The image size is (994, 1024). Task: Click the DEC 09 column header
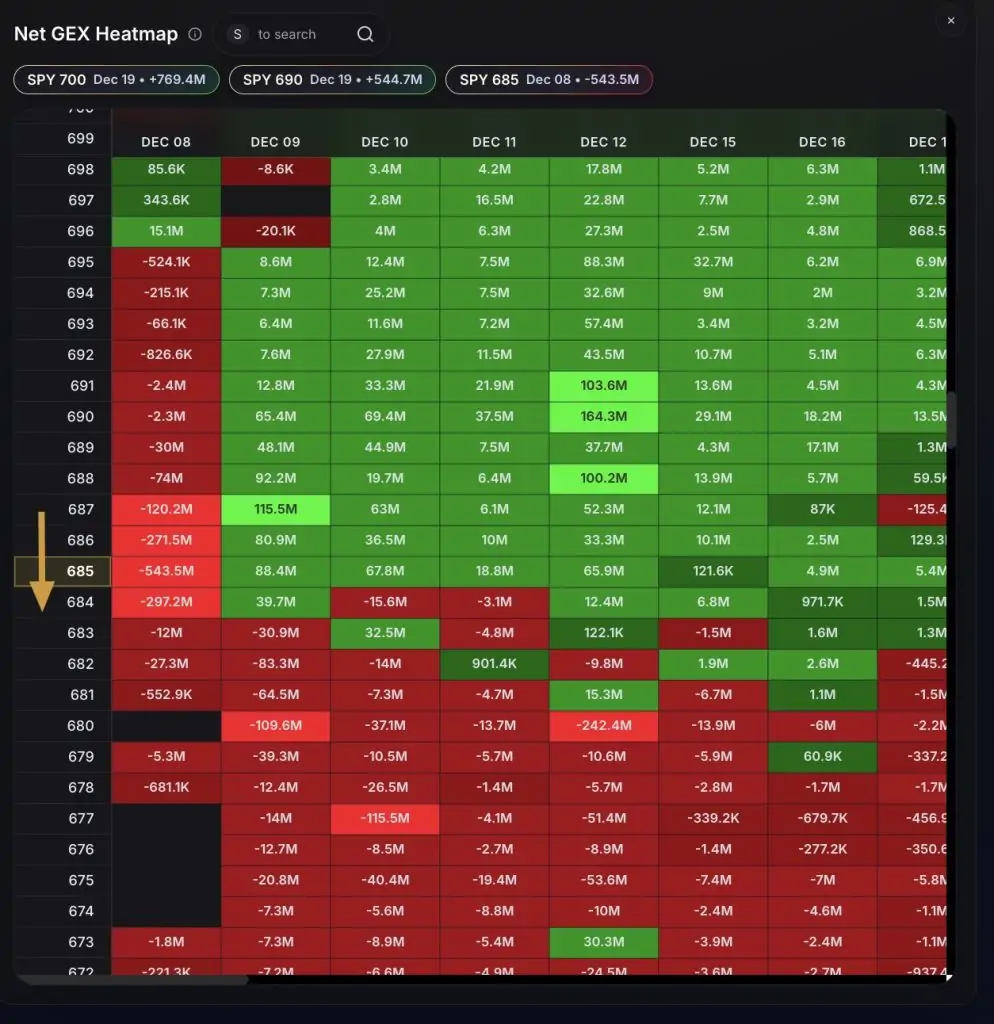click(276, 142)
